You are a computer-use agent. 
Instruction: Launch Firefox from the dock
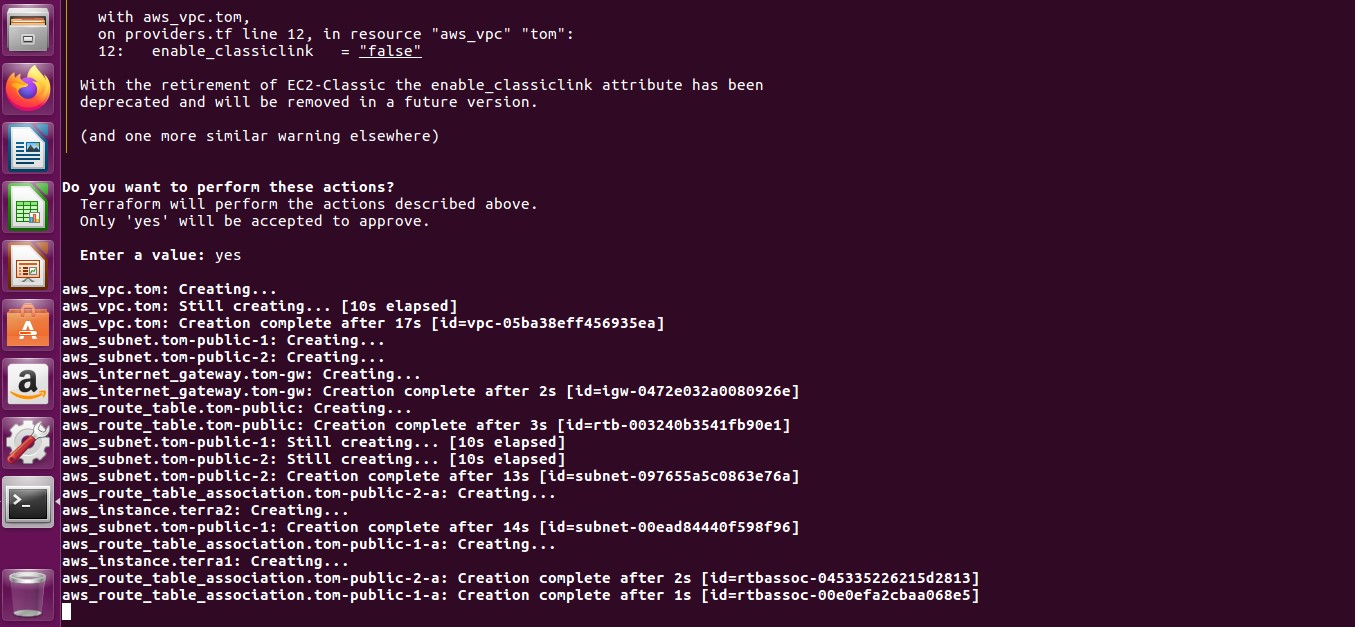pyautogui.click(x=27, y=88)
